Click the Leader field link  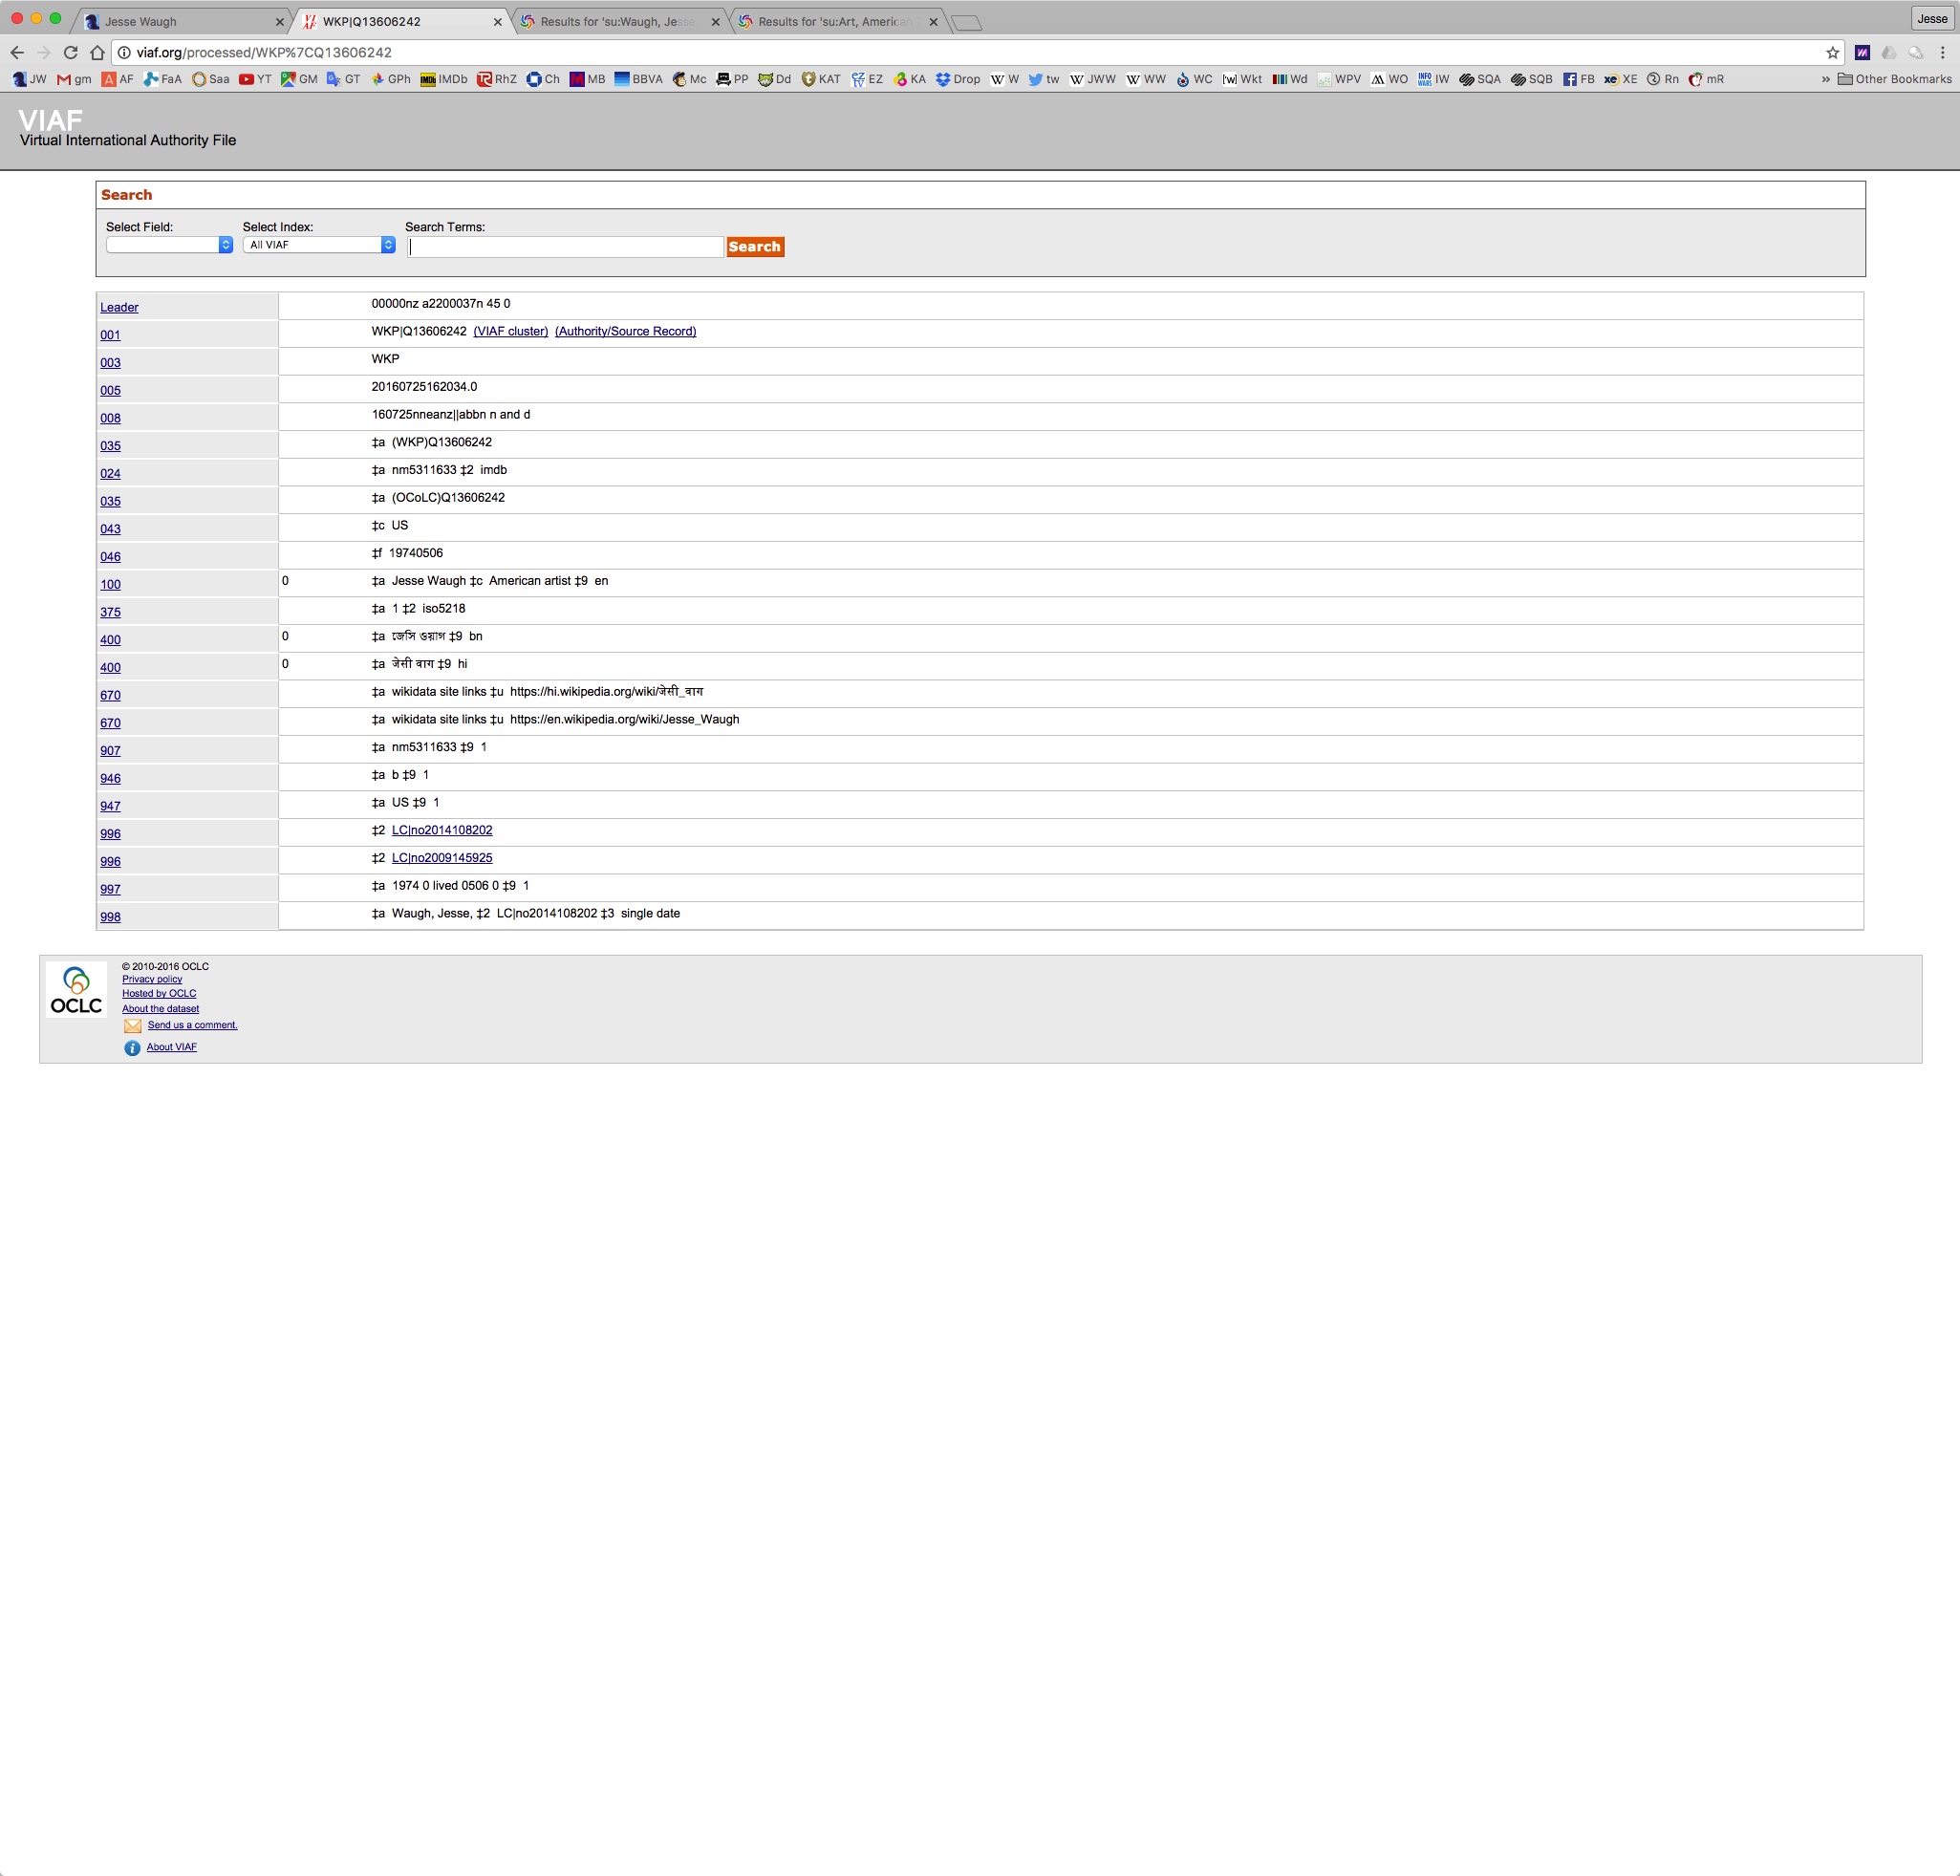tap(119, 308)
